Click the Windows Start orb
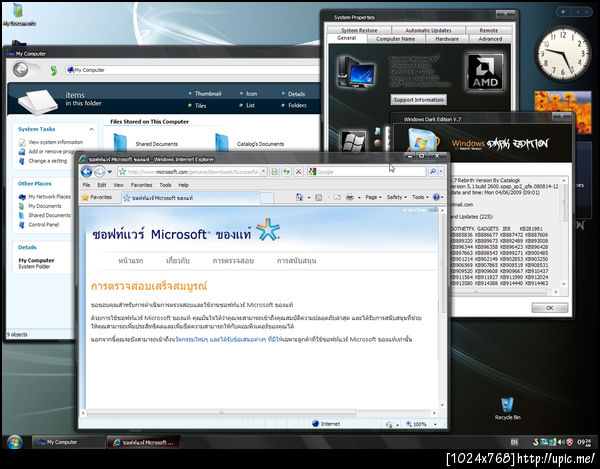This screenshot has height=469, width=600. pos(15,443)
